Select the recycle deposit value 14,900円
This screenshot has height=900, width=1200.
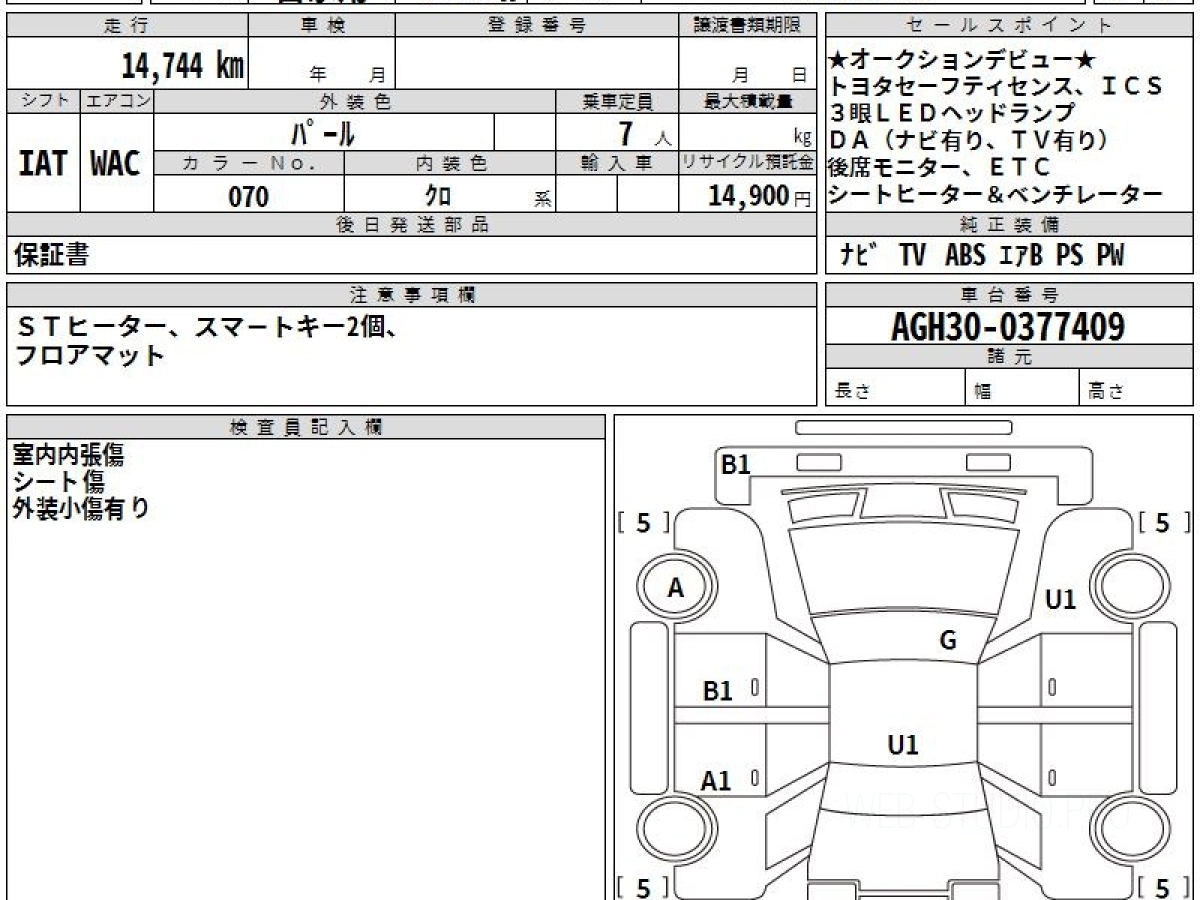pyautogui.click(x=759, y=196)
